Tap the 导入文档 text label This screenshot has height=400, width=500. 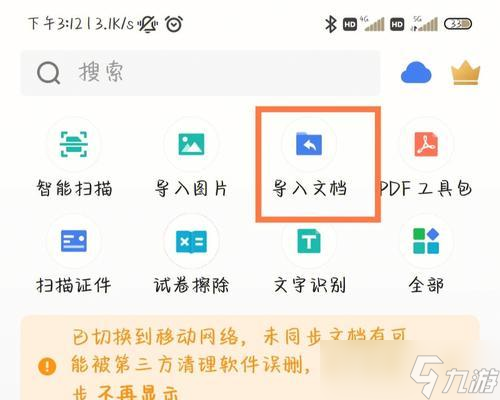pyautogui.click(x=309, y=188)
